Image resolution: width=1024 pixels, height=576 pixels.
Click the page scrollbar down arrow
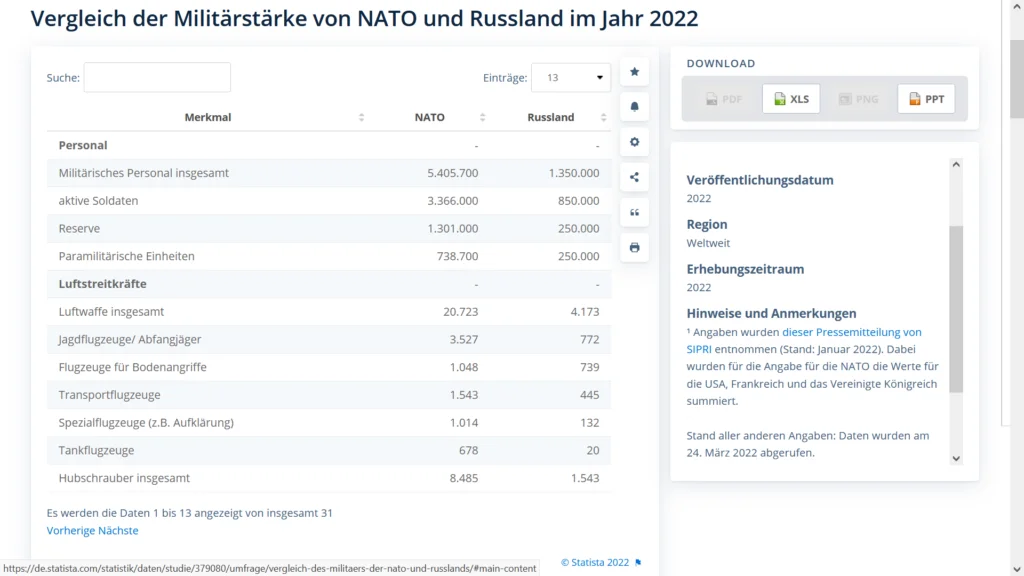point(1017,569)
